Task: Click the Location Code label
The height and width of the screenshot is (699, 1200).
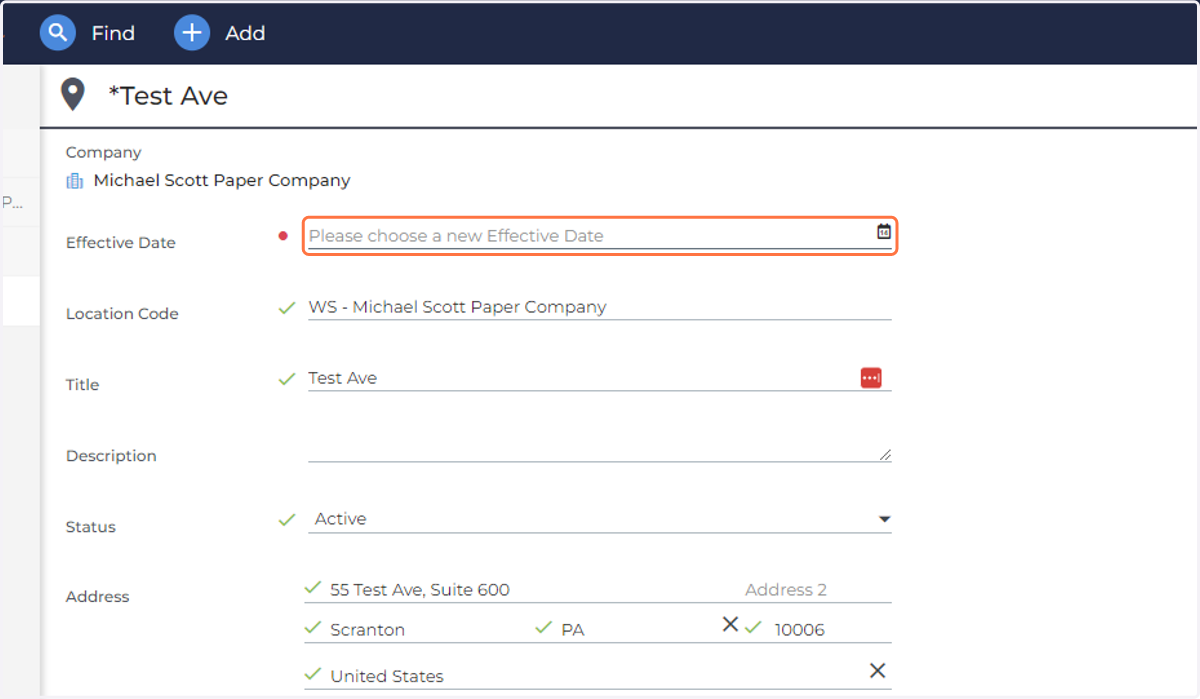Action: pyautogui.click(x=122, y=314)
